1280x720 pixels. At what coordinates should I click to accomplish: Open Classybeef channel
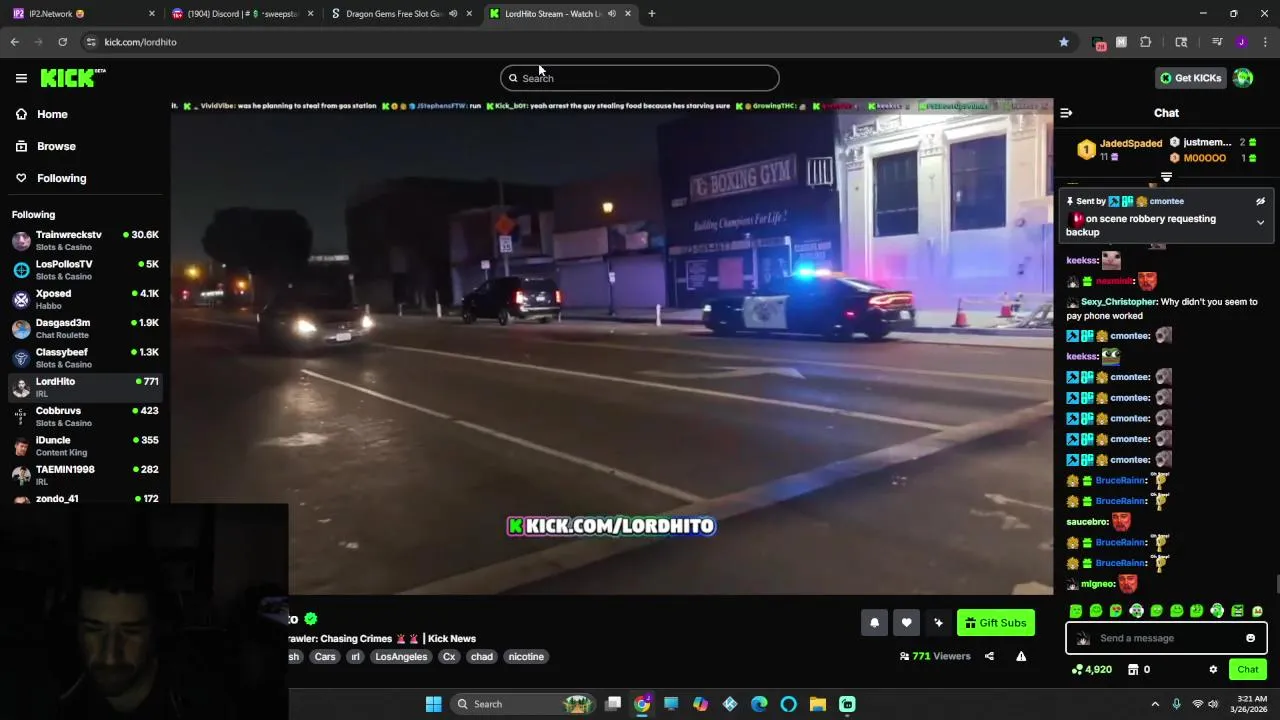click(85, 358)
